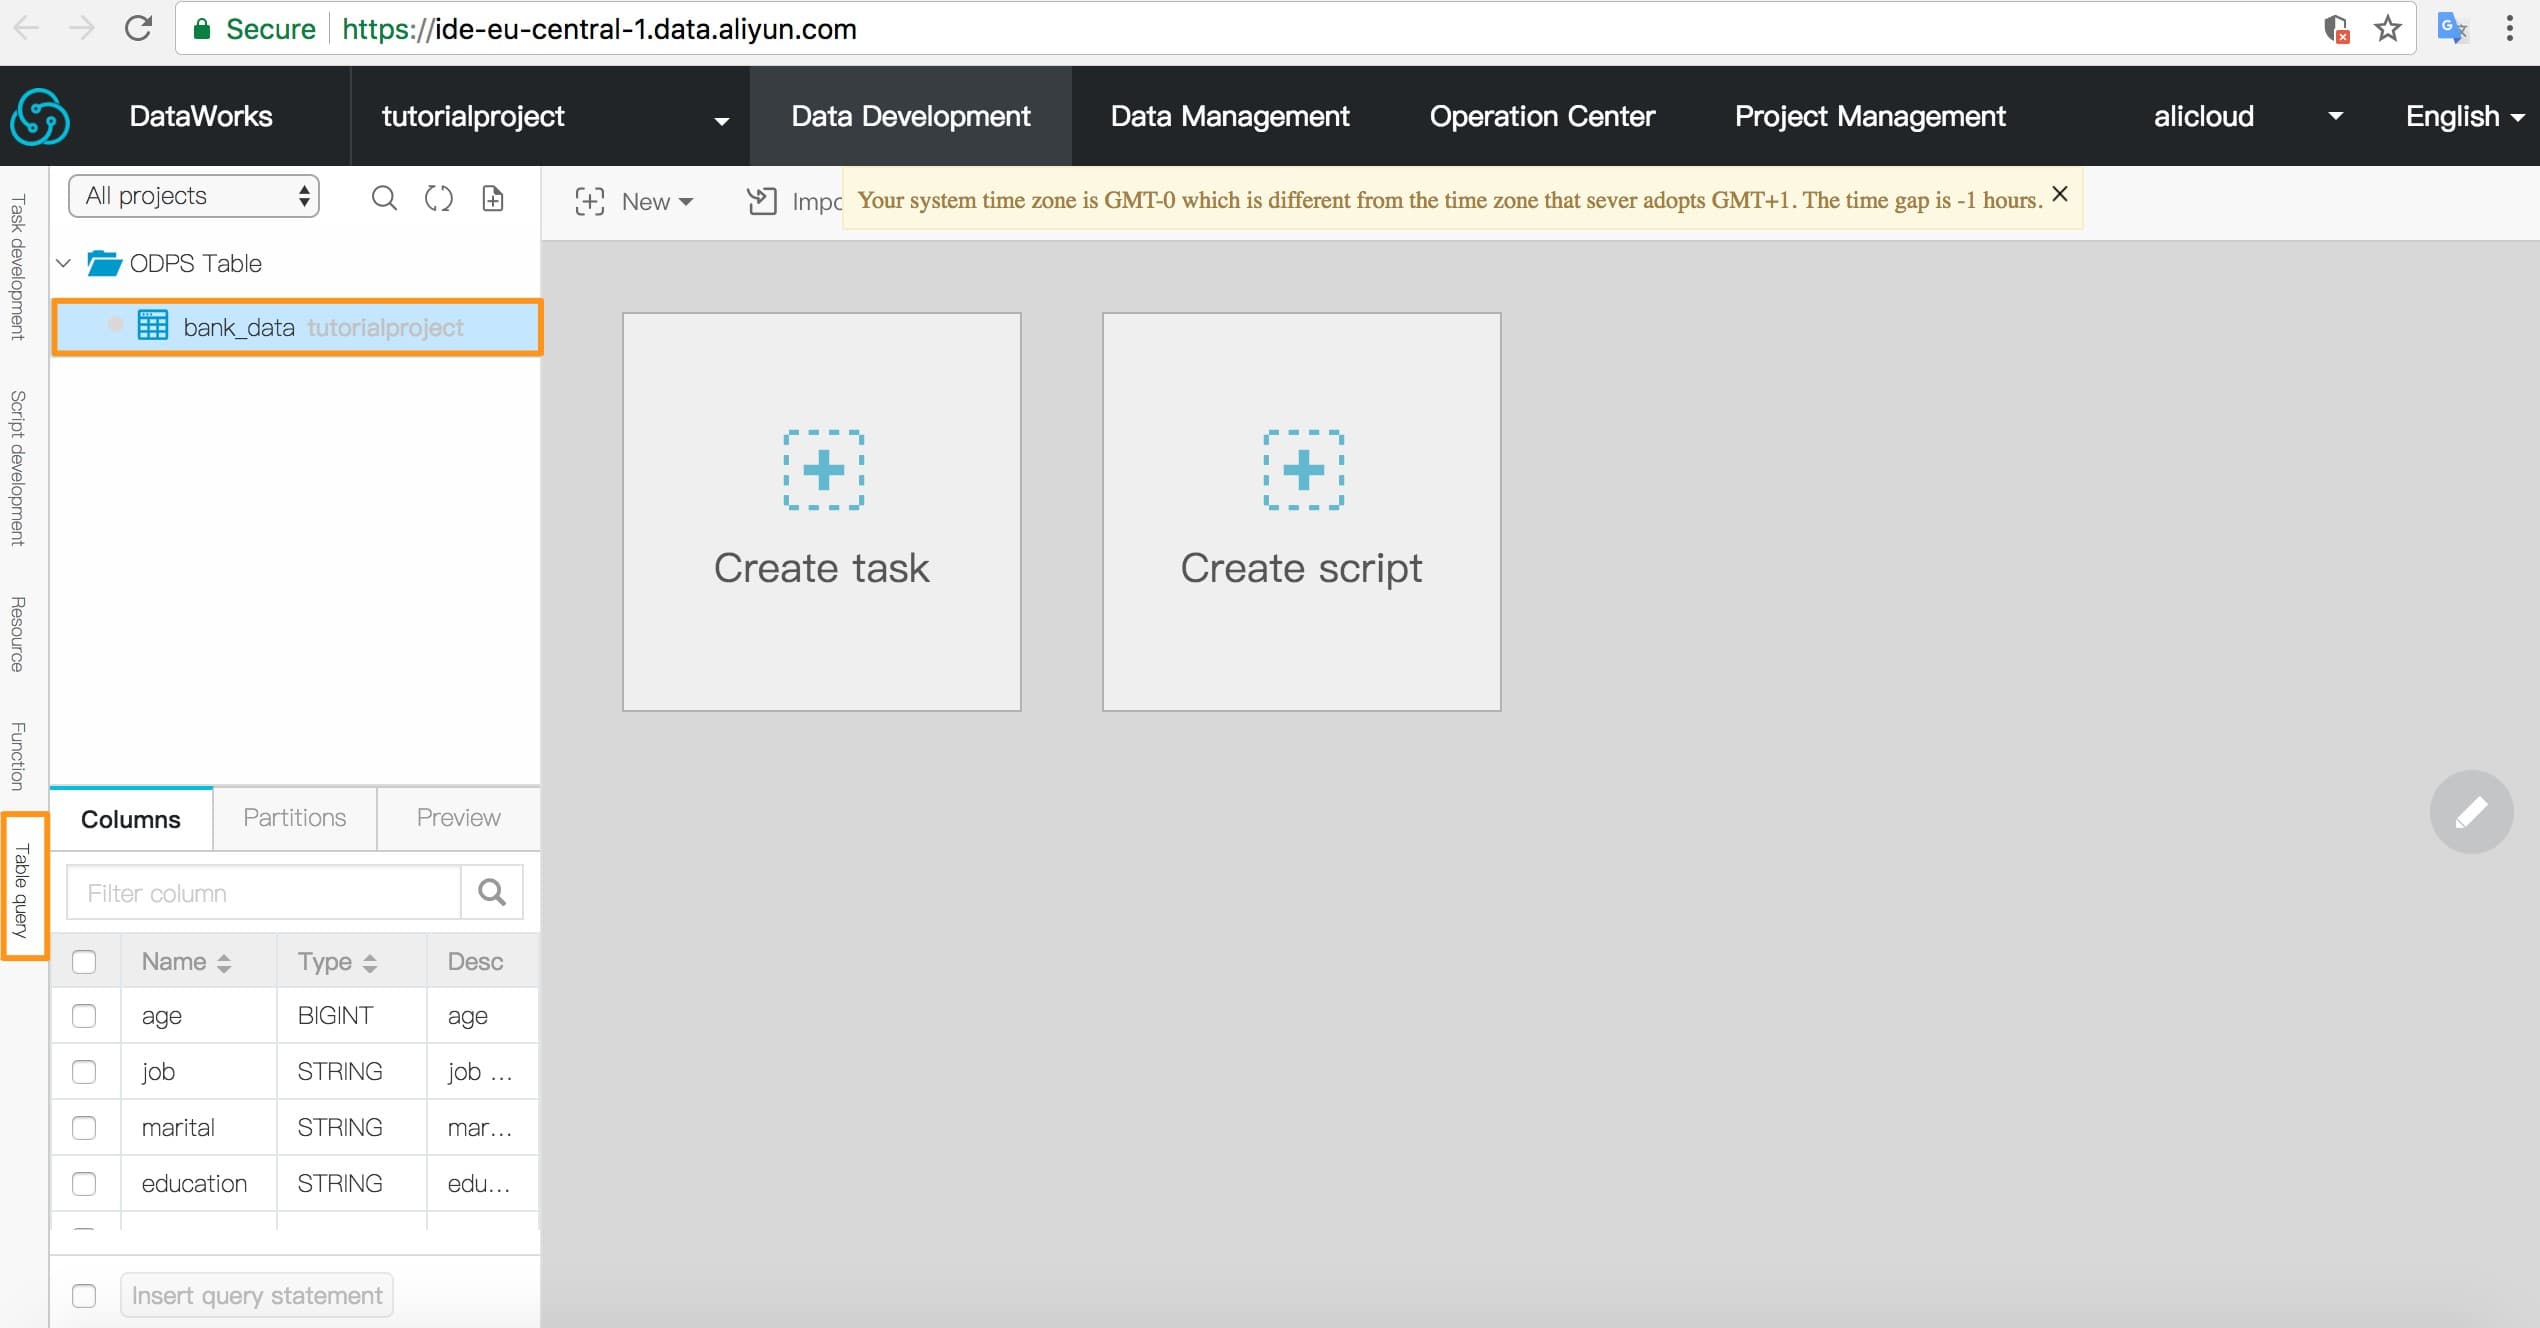Switch to the Preview tab

point(459,818)
